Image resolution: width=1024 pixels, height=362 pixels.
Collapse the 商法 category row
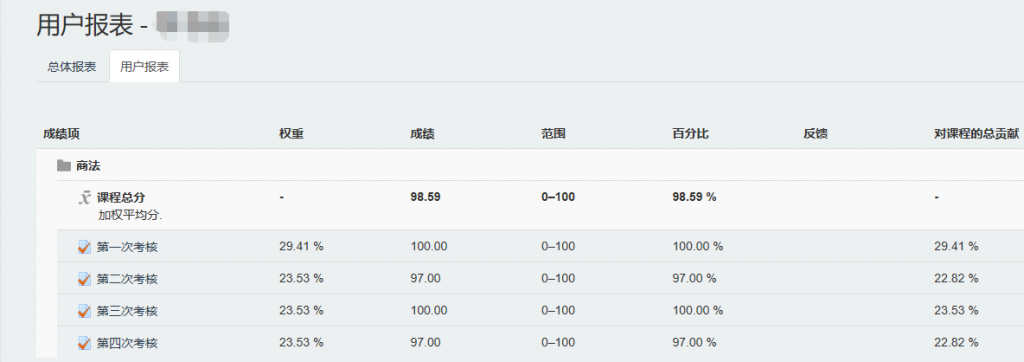[x=88, y=166]
